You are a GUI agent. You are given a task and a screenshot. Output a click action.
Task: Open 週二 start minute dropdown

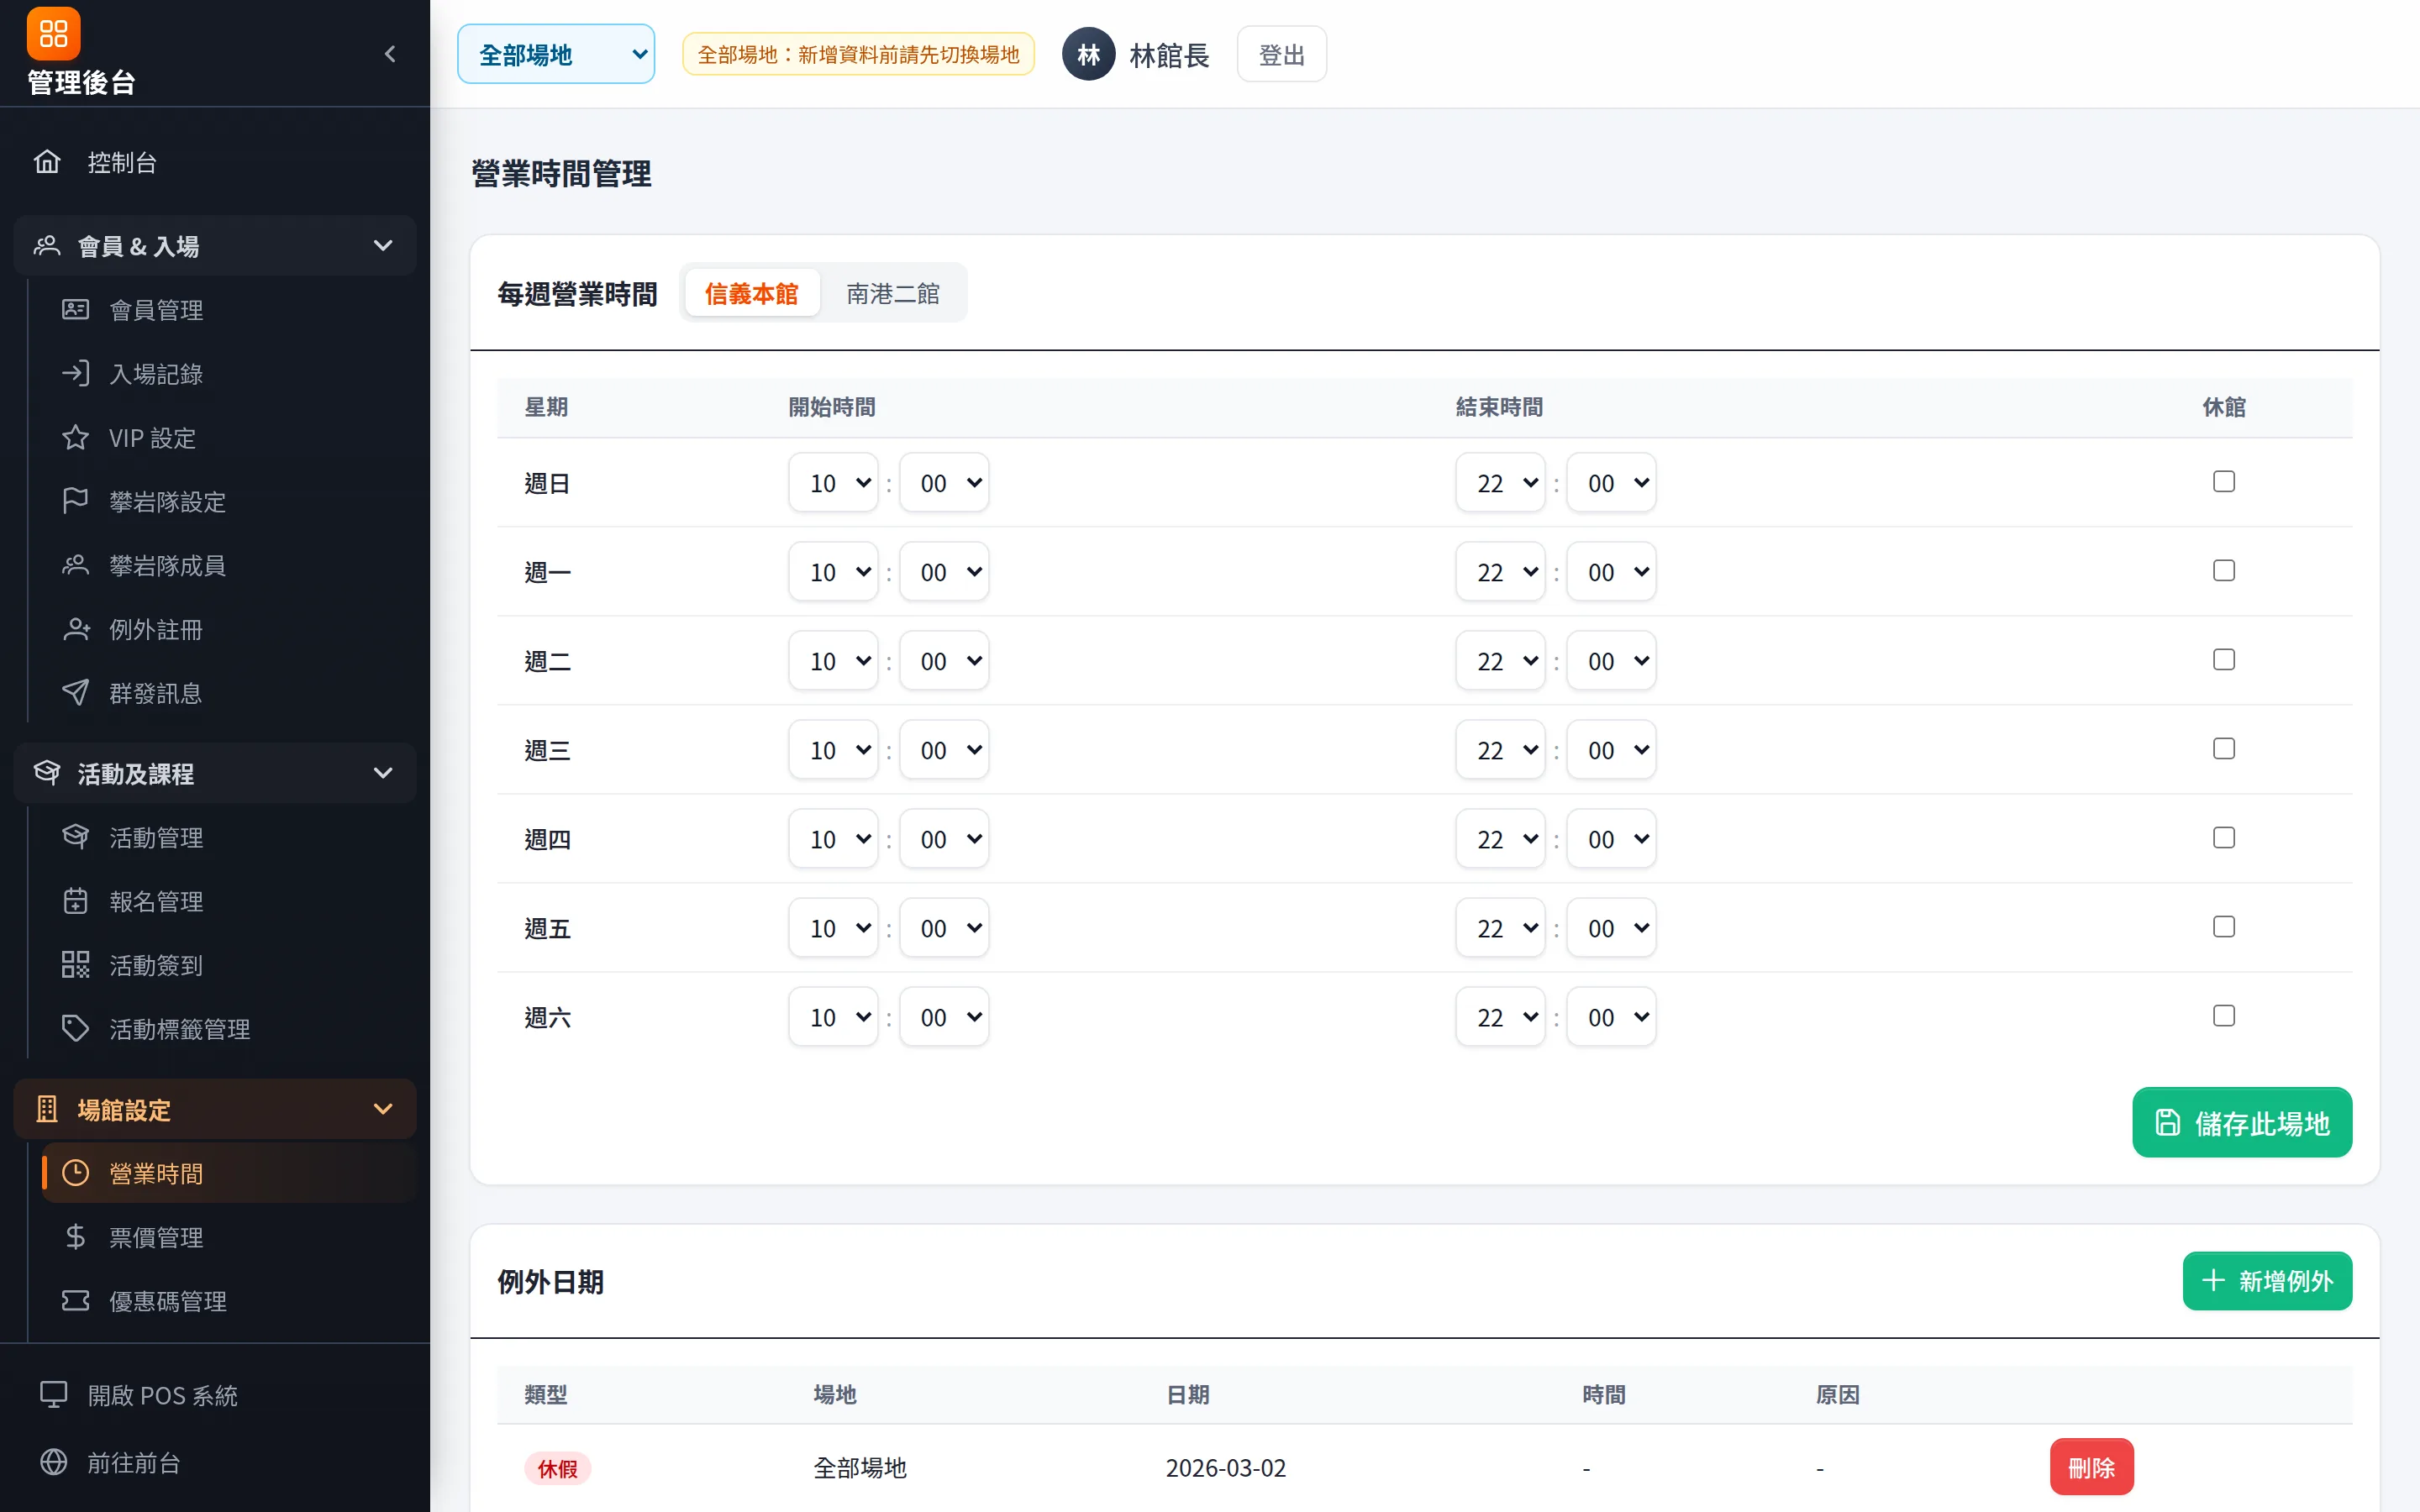coord(944,661)
